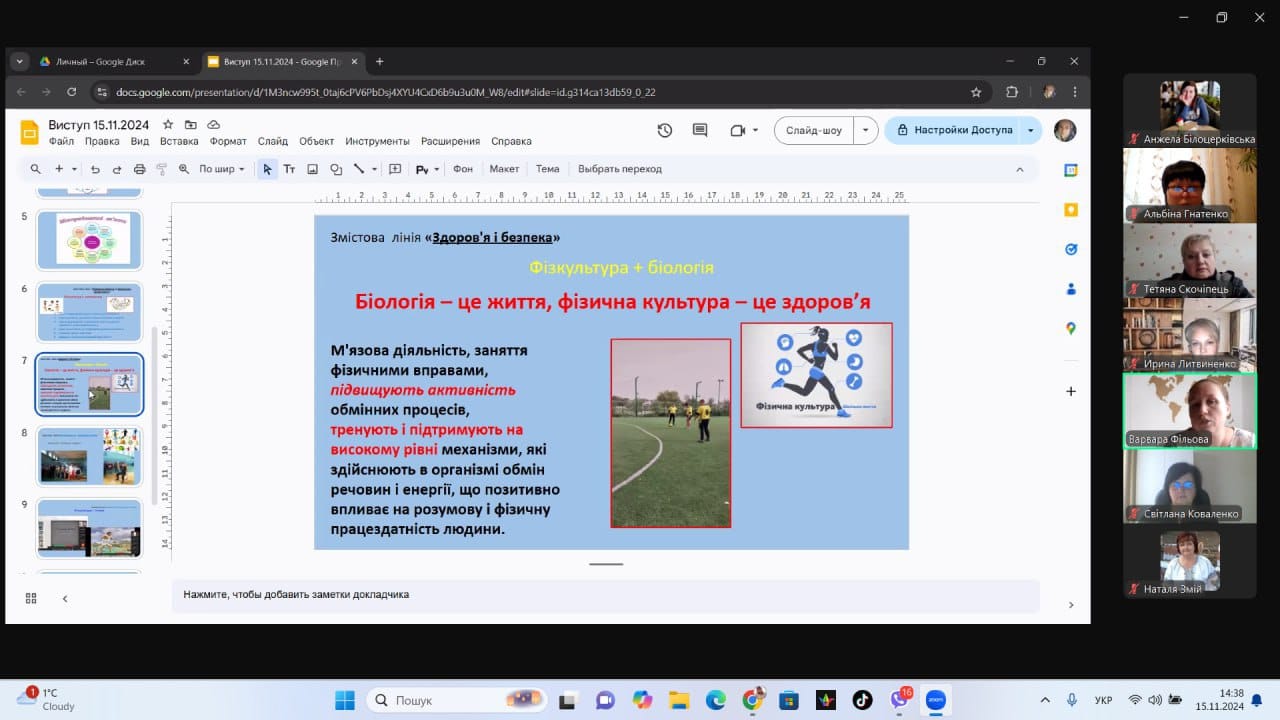Open Google Maps in side panel
The image size is (1280, 720).
click(x=1071, y=328)
